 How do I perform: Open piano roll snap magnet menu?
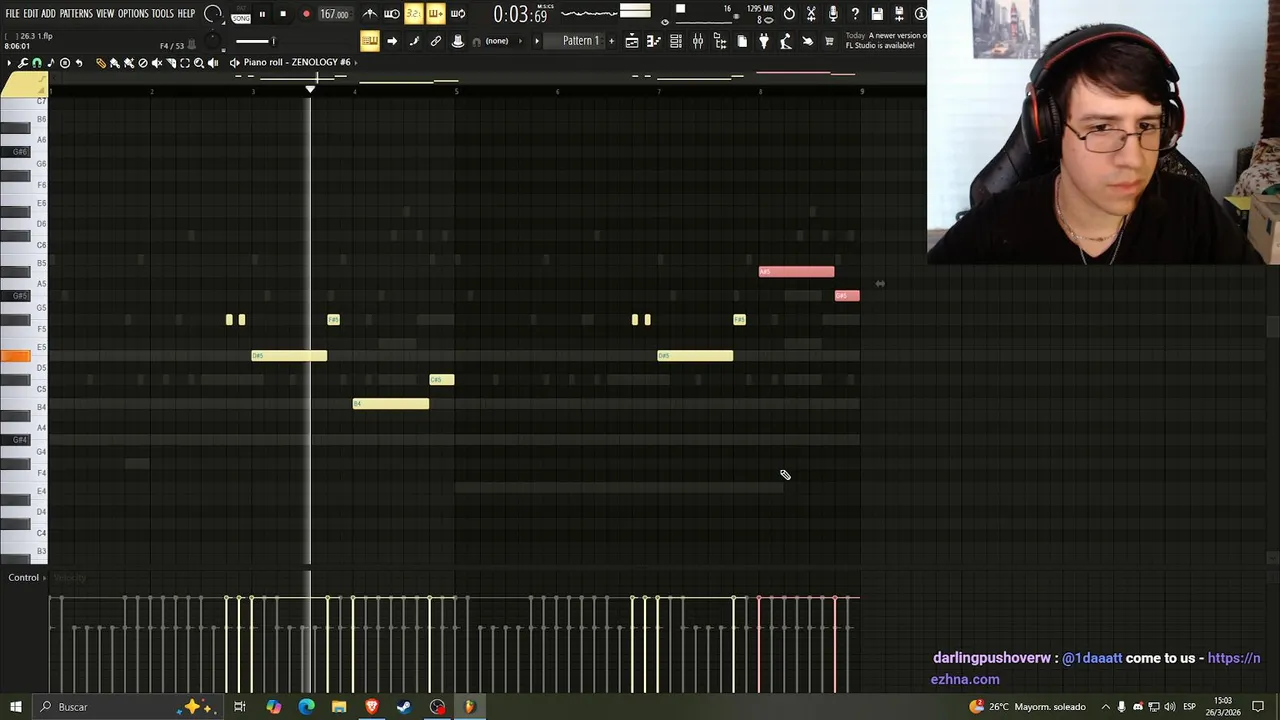coord(37,63)
